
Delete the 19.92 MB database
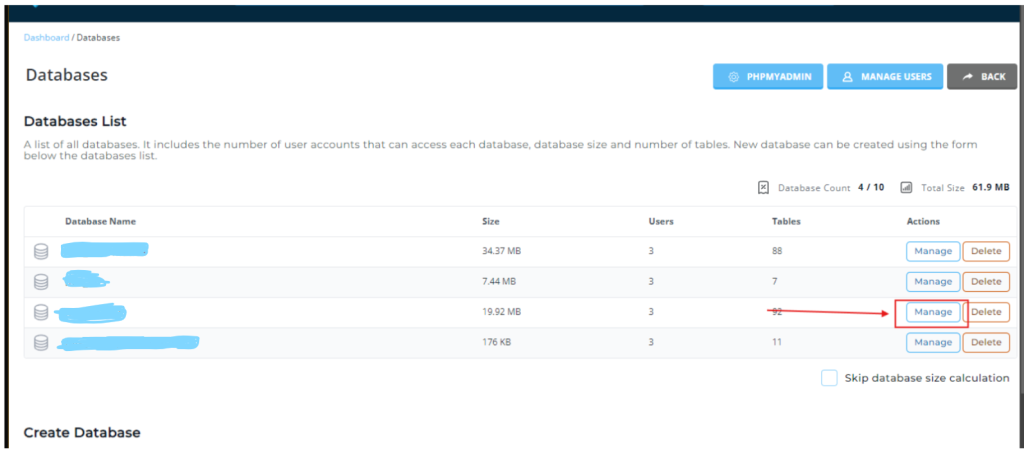point(985,312)
